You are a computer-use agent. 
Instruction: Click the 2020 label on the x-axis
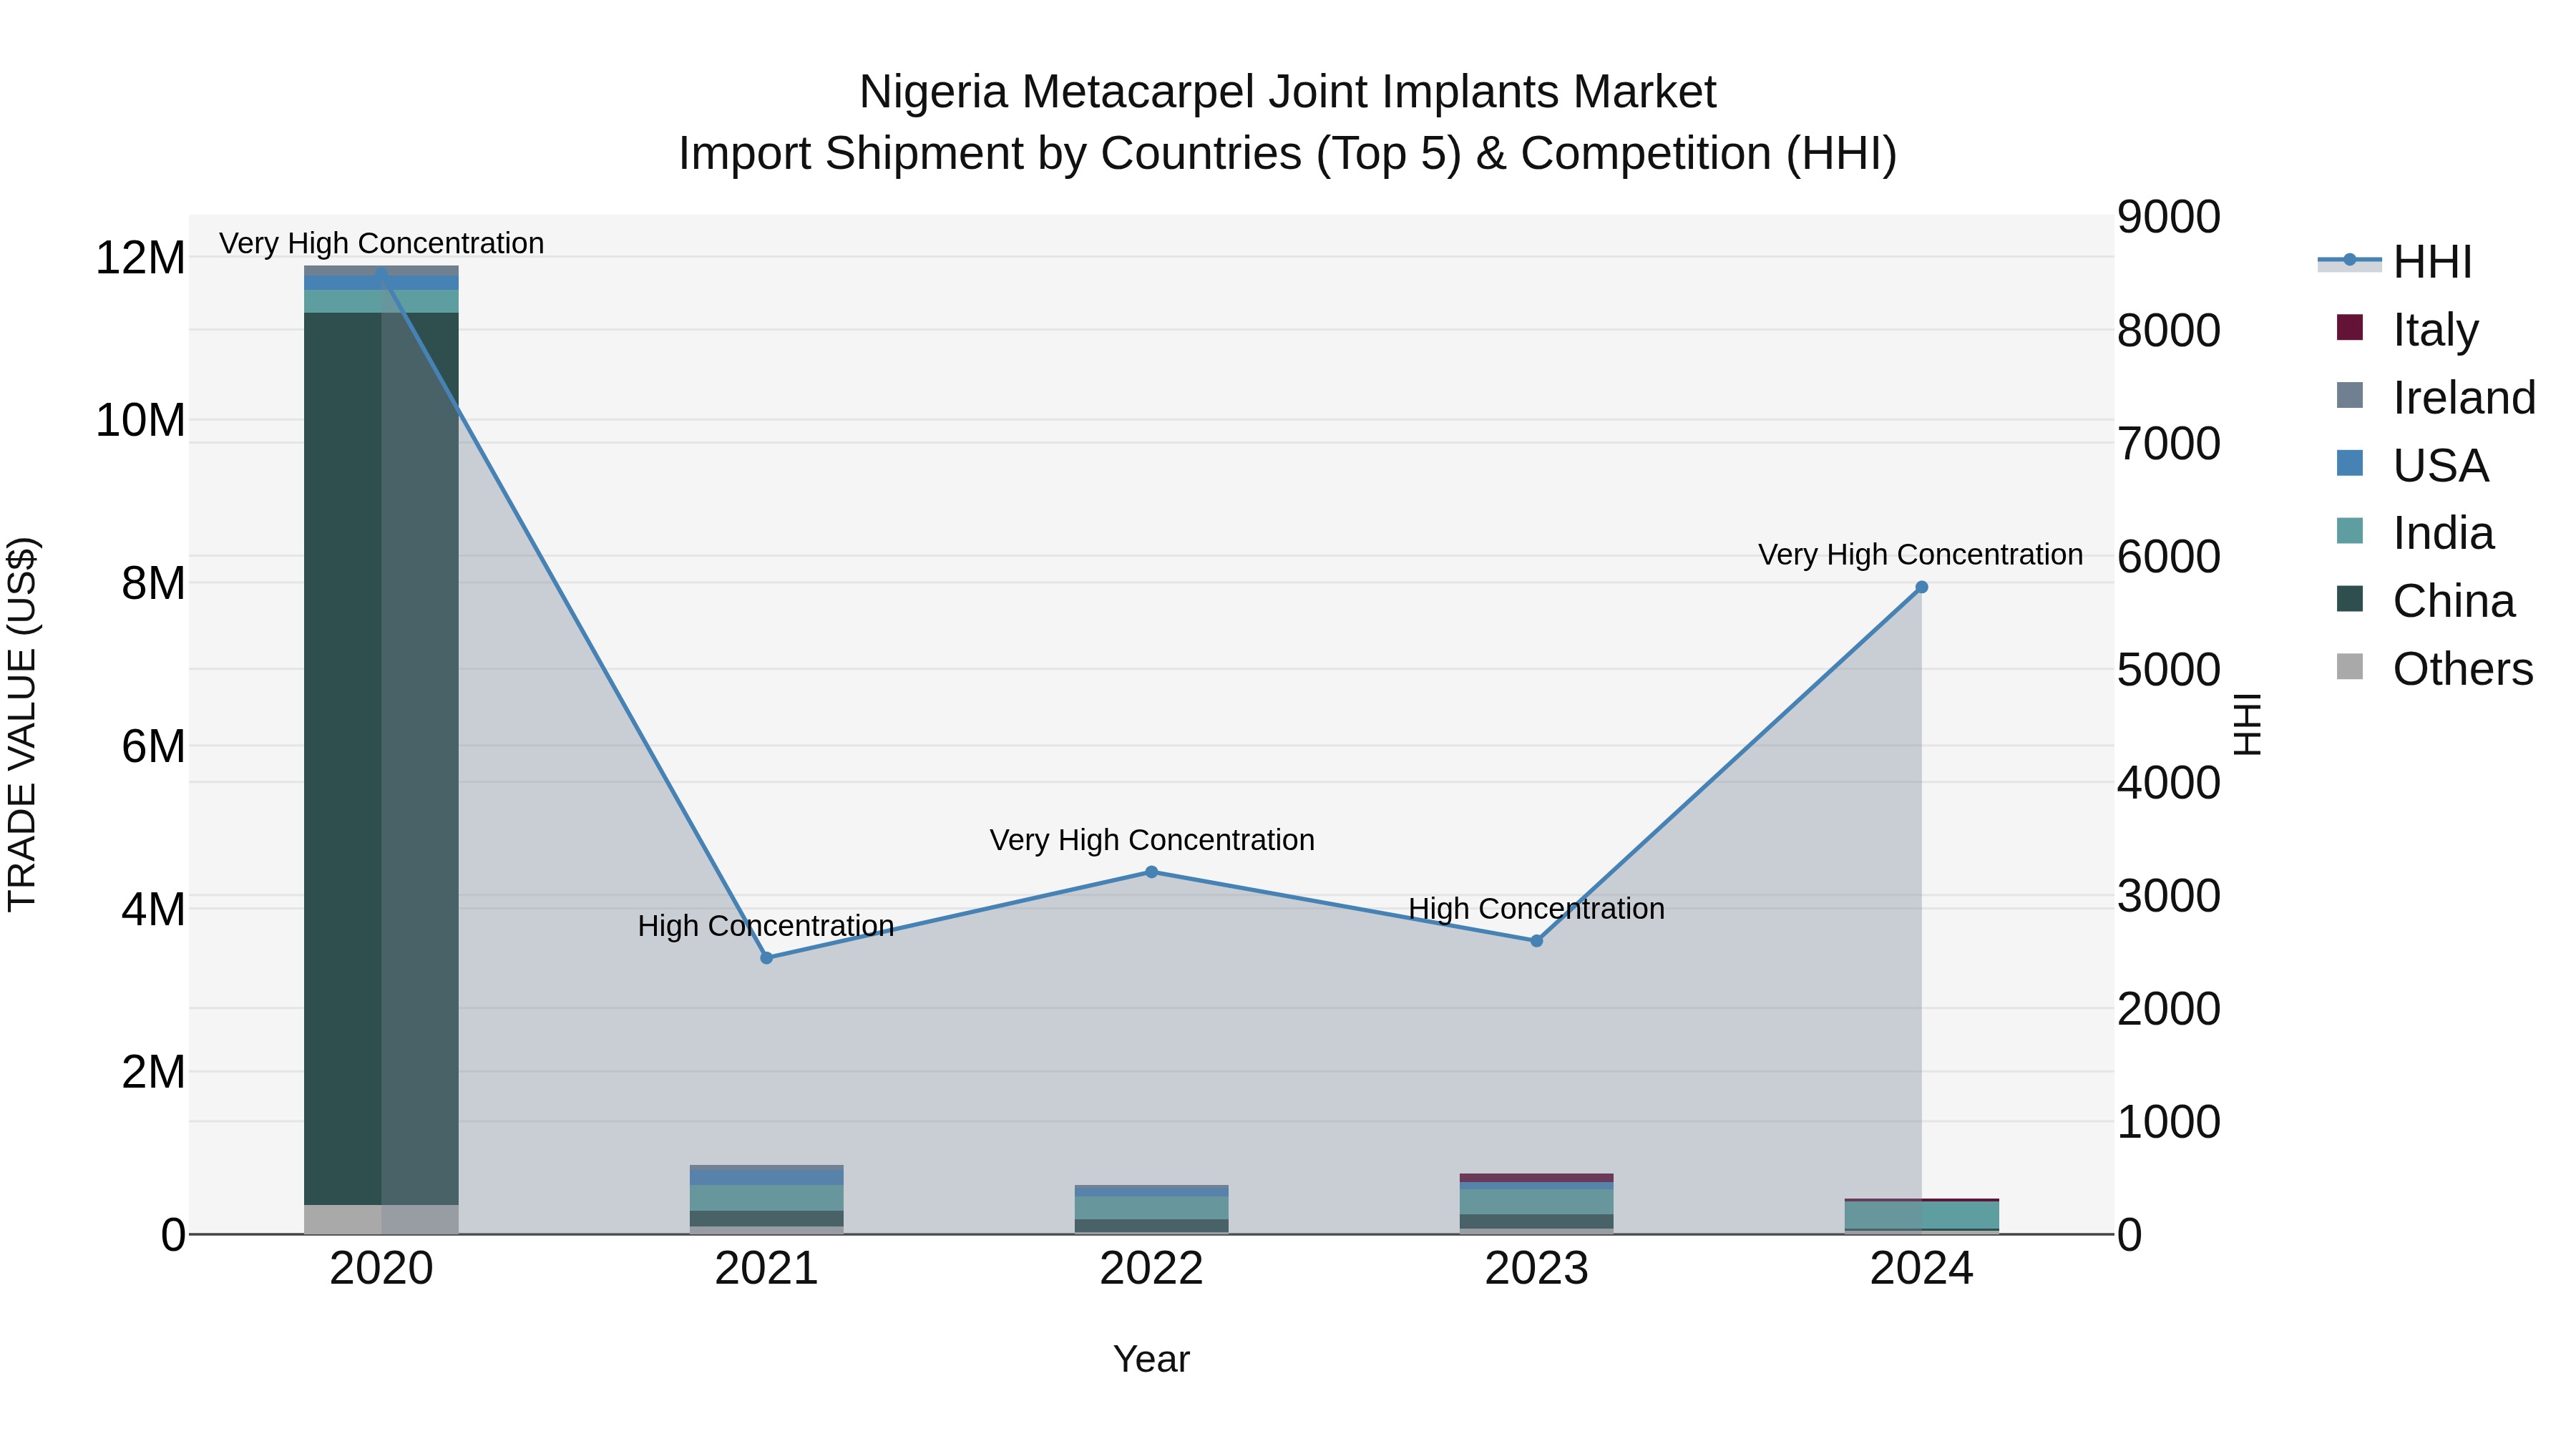tap(381, 1269)
